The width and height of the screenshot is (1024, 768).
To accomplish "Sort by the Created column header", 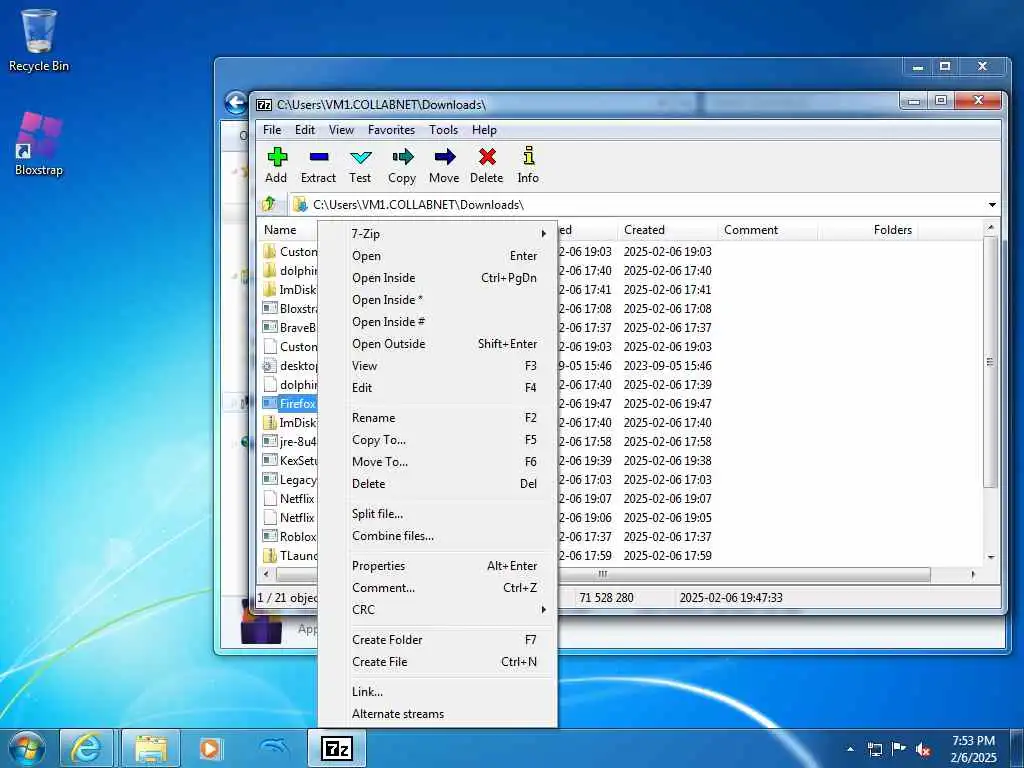I will 667,230.
